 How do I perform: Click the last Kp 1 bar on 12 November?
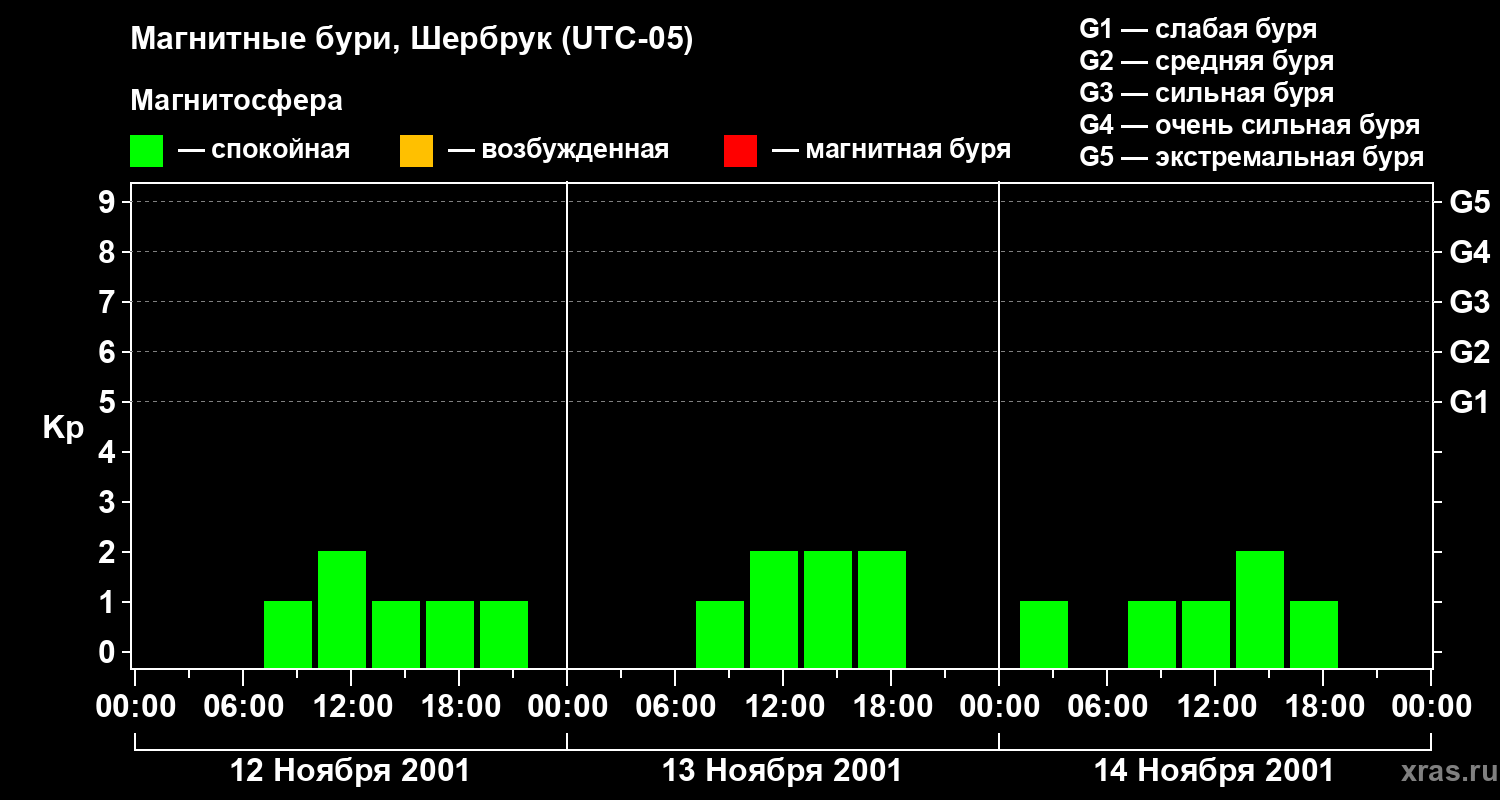[504, 634]
